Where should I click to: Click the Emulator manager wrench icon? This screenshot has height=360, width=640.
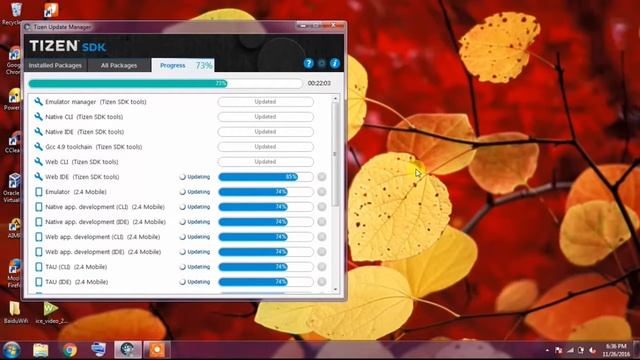(x=38, y=102)
